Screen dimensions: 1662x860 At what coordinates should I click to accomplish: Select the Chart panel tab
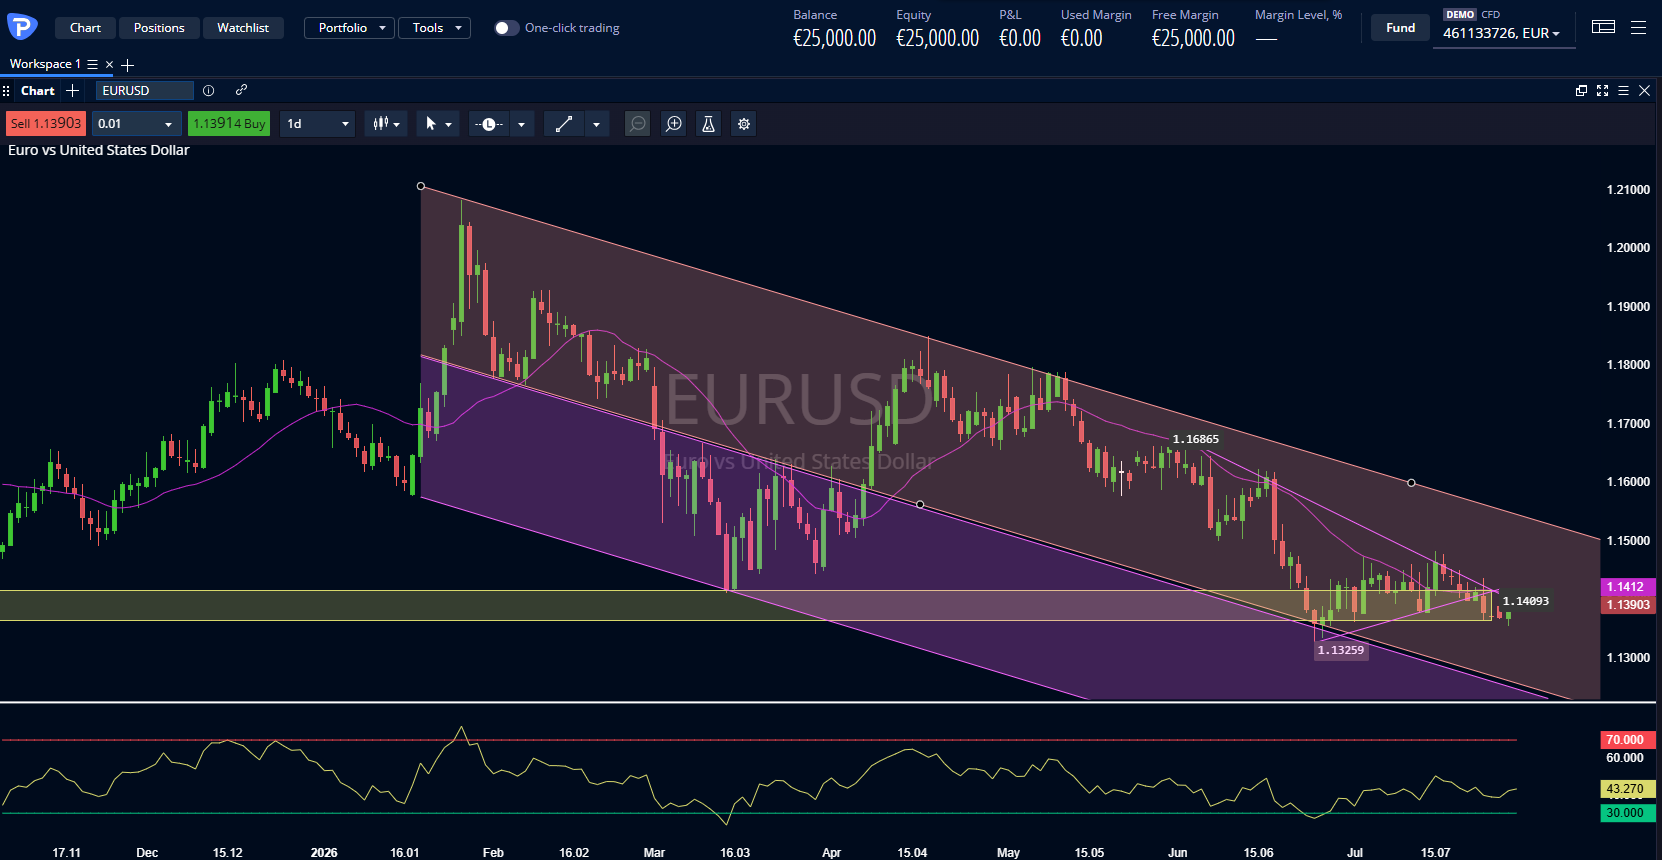pyautogui.click(x=38, y=90)
